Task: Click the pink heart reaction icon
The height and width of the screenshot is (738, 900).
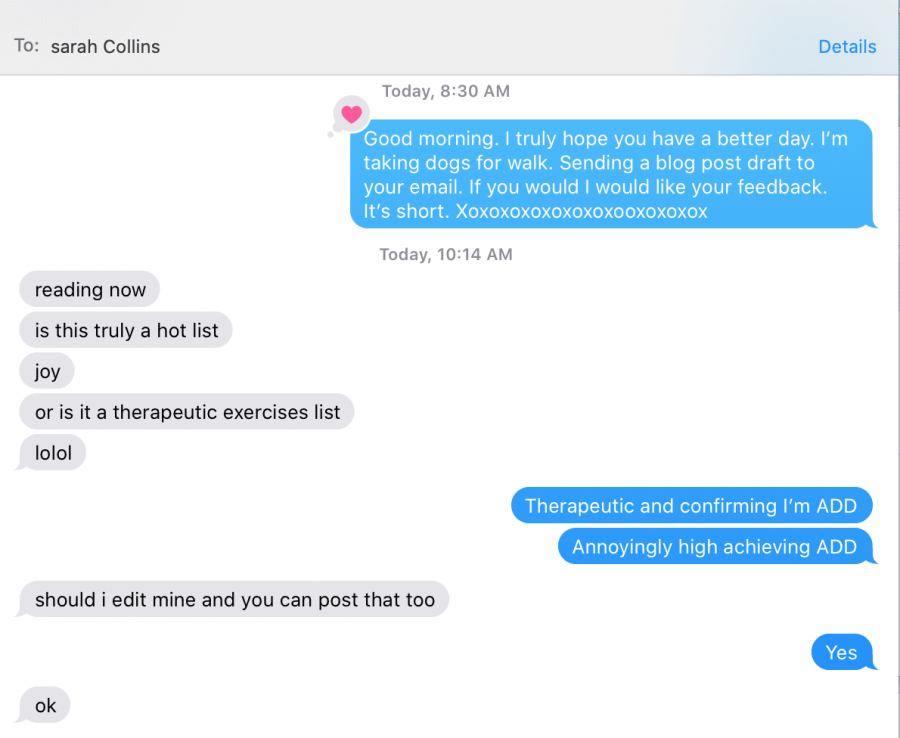Action: (350, 115)
